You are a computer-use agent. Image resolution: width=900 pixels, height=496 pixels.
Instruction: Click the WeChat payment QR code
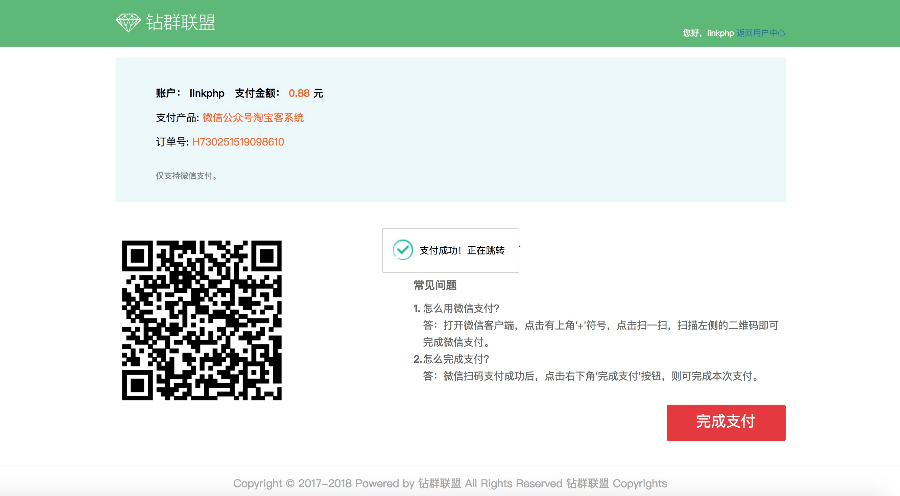point(201,320)
